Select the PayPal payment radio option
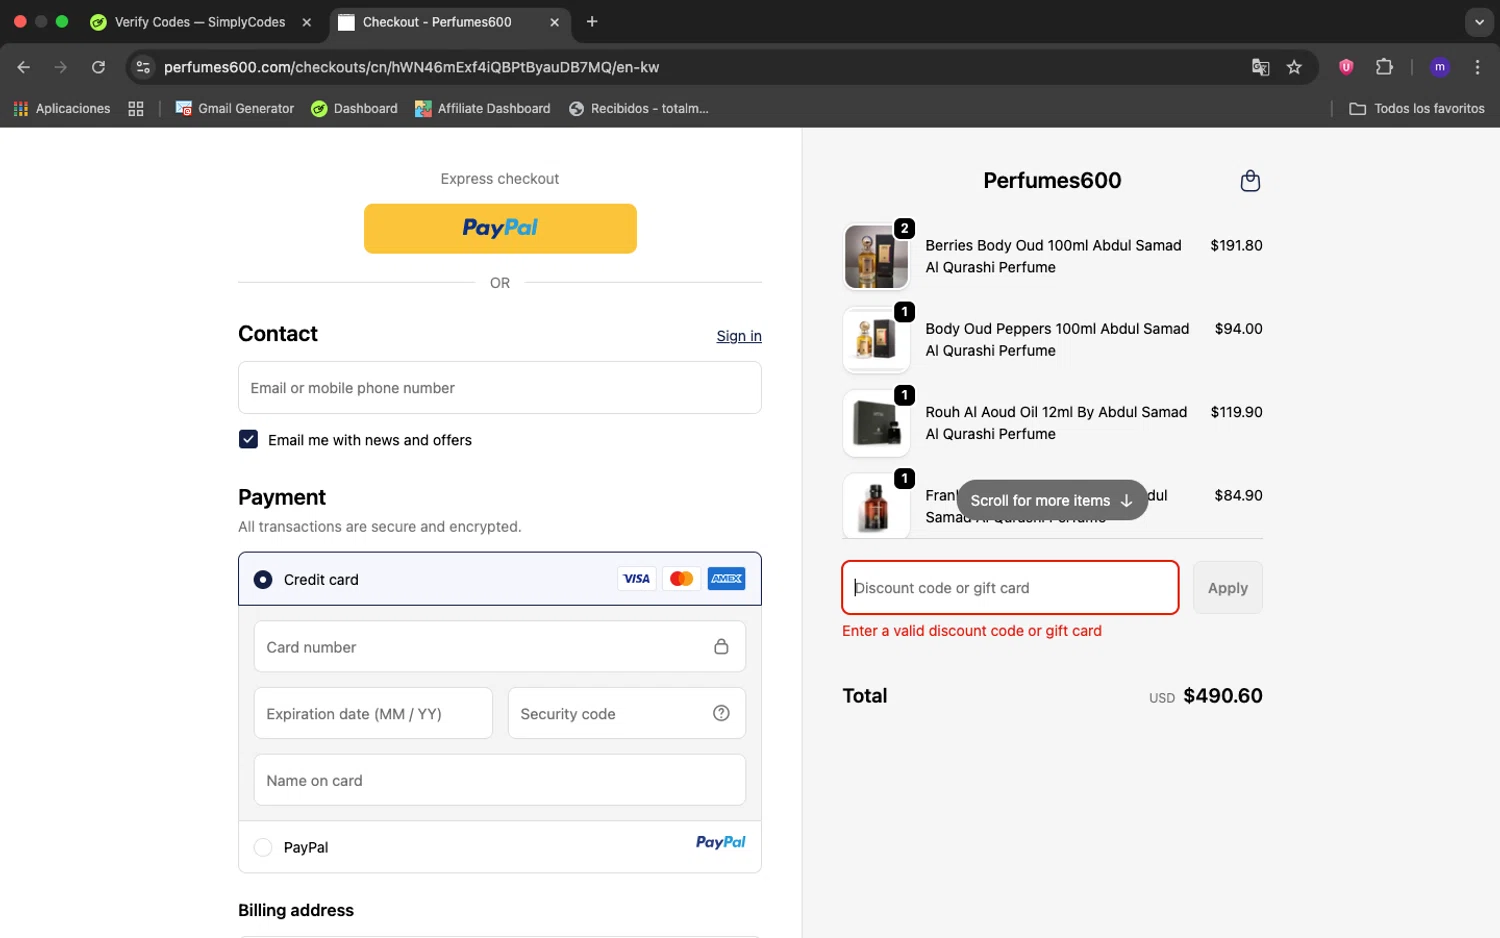This screenshot has width=1500, height=938. click(x=263, y=847)
